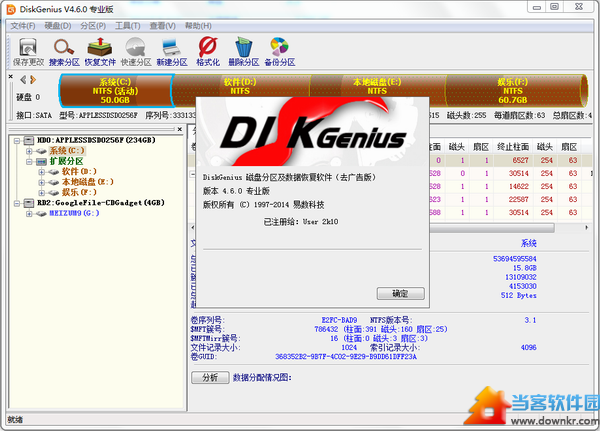Click the end cylinder value 14622
The image size is (600, 431).
518,186
